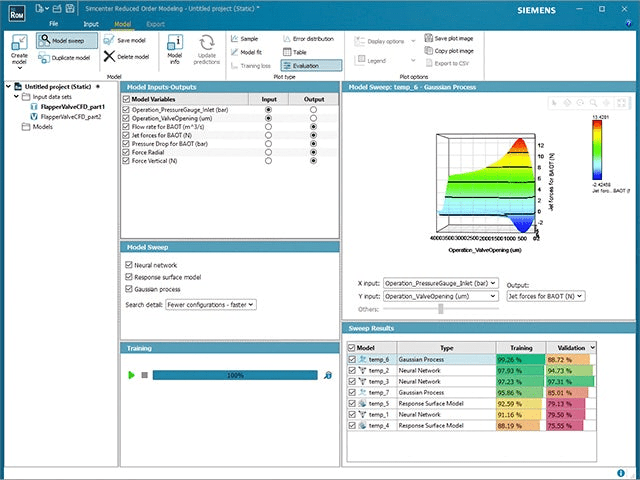Toggle the Gaussian process checkbox
640x480 pixels.
pos(127,289)
